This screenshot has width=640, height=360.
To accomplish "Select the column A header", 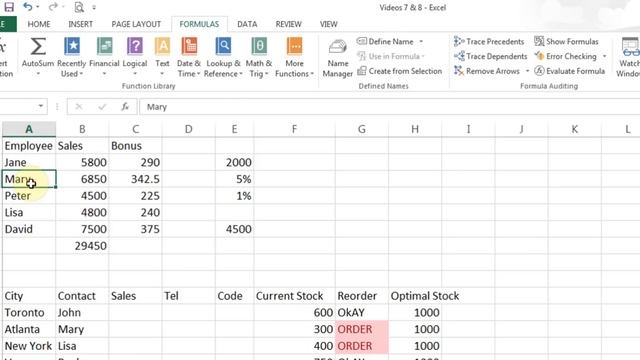I will pyautogui.click(x=29, y=129).
